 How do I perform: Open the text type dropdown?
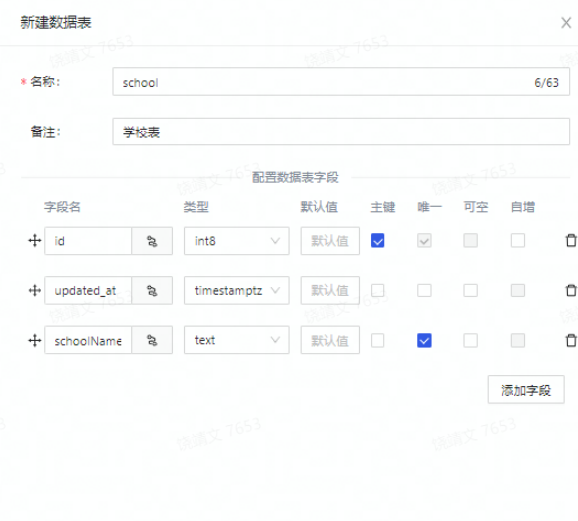tap(237, 340)
